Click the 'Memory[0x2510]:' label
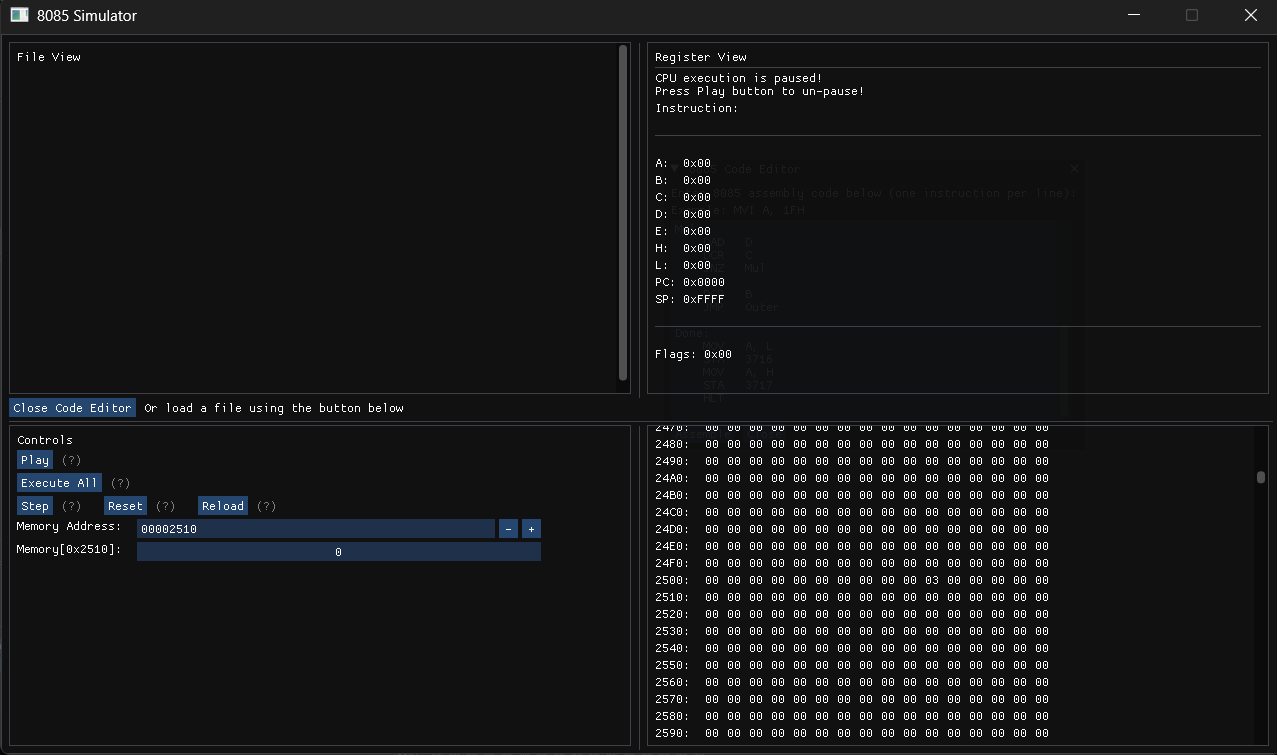The height and width of the screenshot is (755, 1277). coord(69,549)
